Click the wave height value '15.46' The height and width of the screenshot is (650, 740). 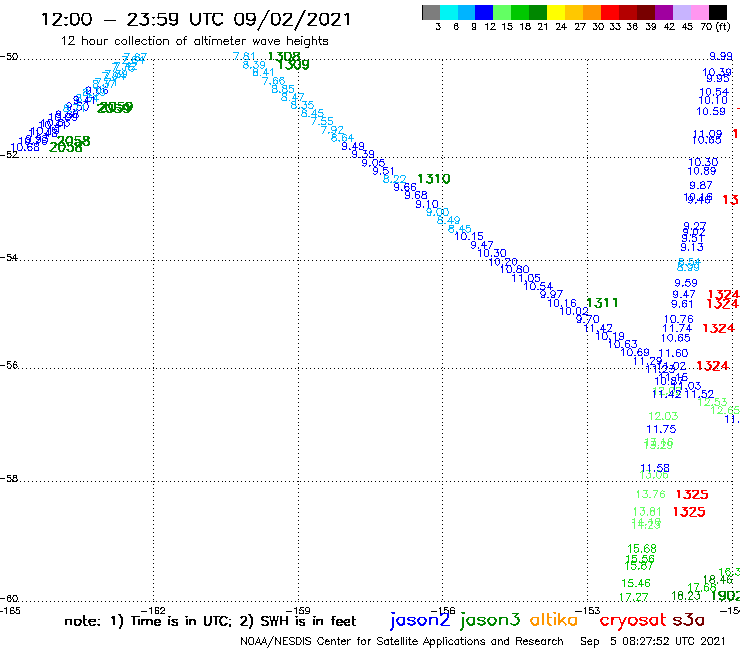[x=636, y=583]
